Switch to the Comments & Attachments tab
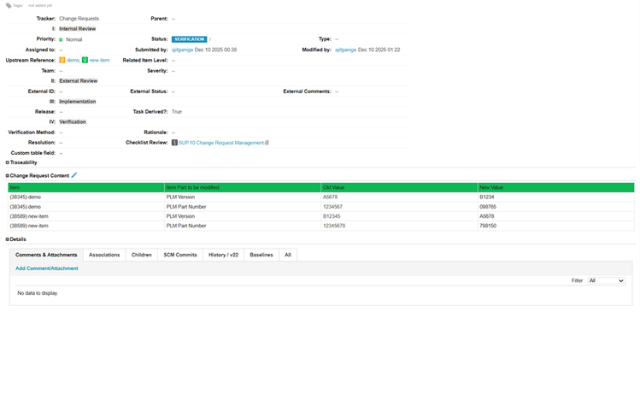The width and height of the screenshot is (640, 400). click(46, 255)
